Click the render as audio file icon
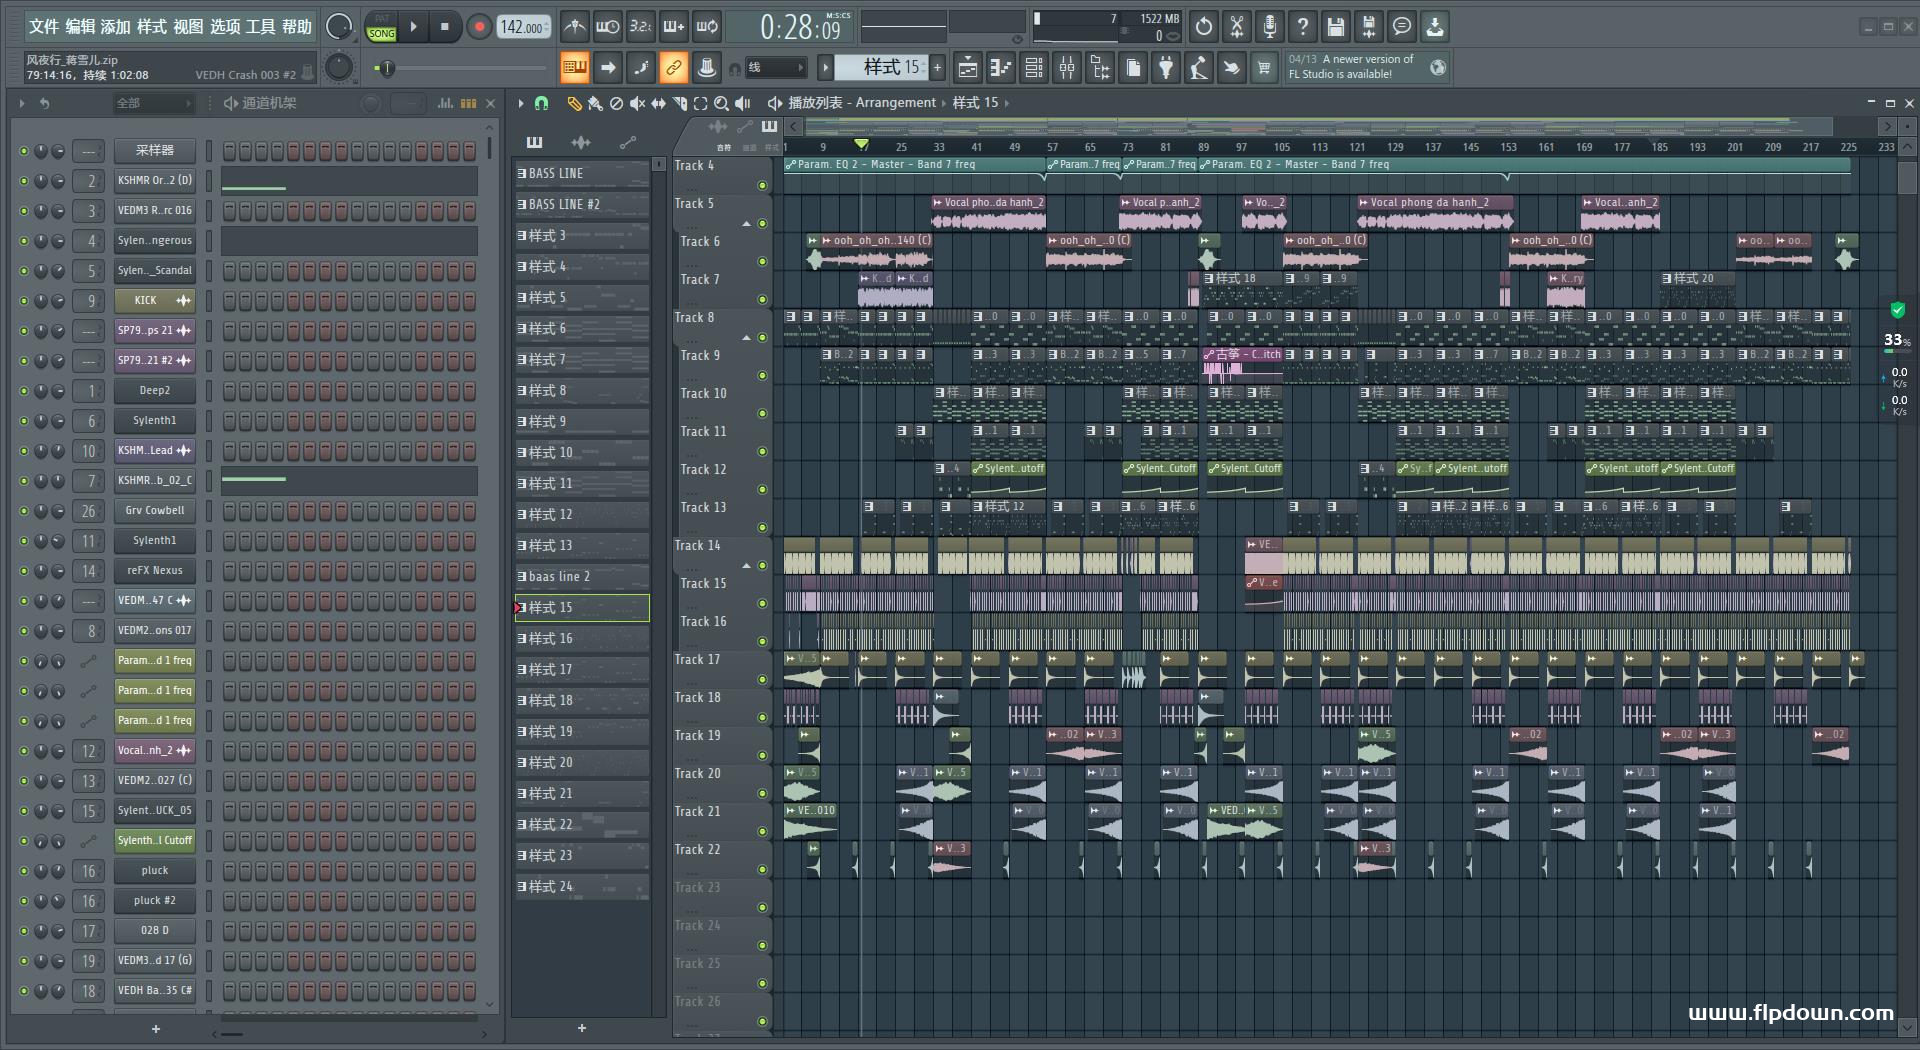 click(x=1369, y=27)
